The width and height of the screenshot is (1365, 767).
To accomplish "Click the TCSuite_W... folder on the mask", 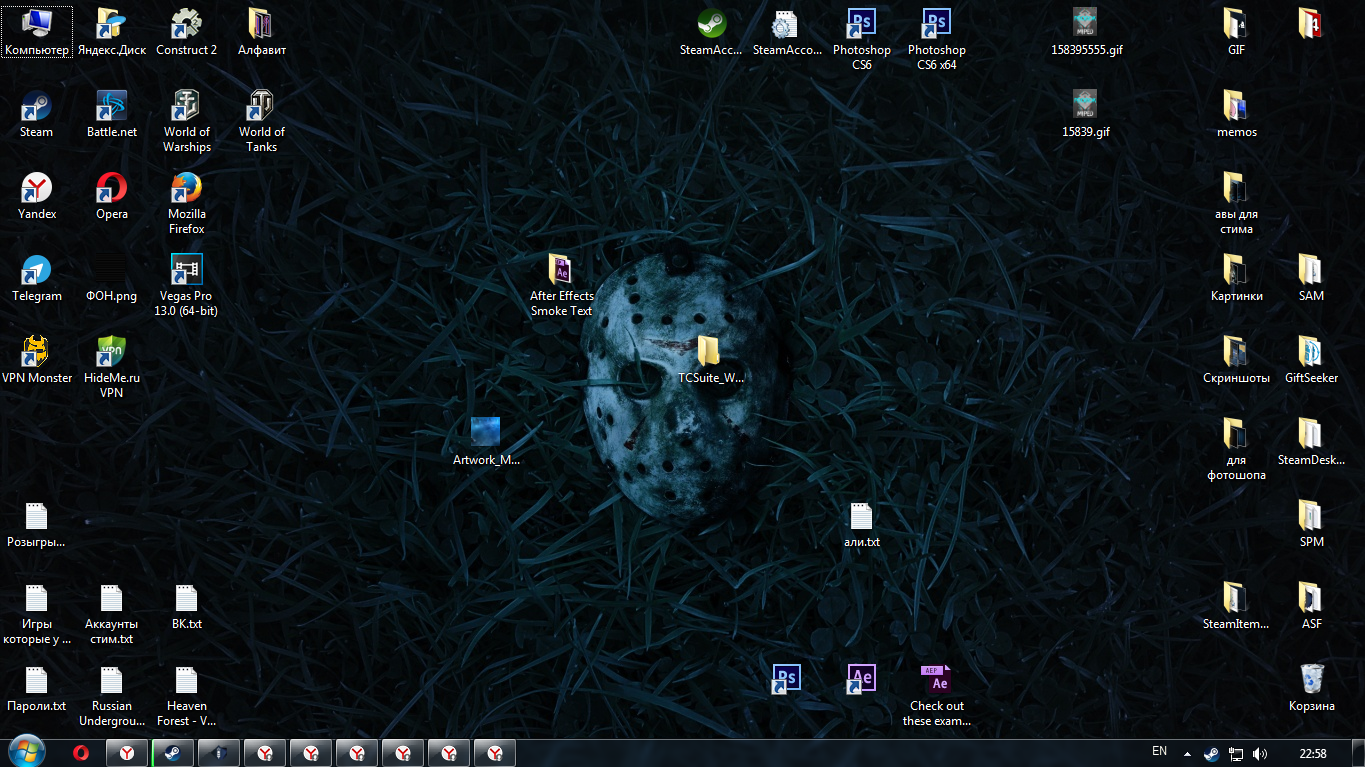I will click(x=711, y=360).
